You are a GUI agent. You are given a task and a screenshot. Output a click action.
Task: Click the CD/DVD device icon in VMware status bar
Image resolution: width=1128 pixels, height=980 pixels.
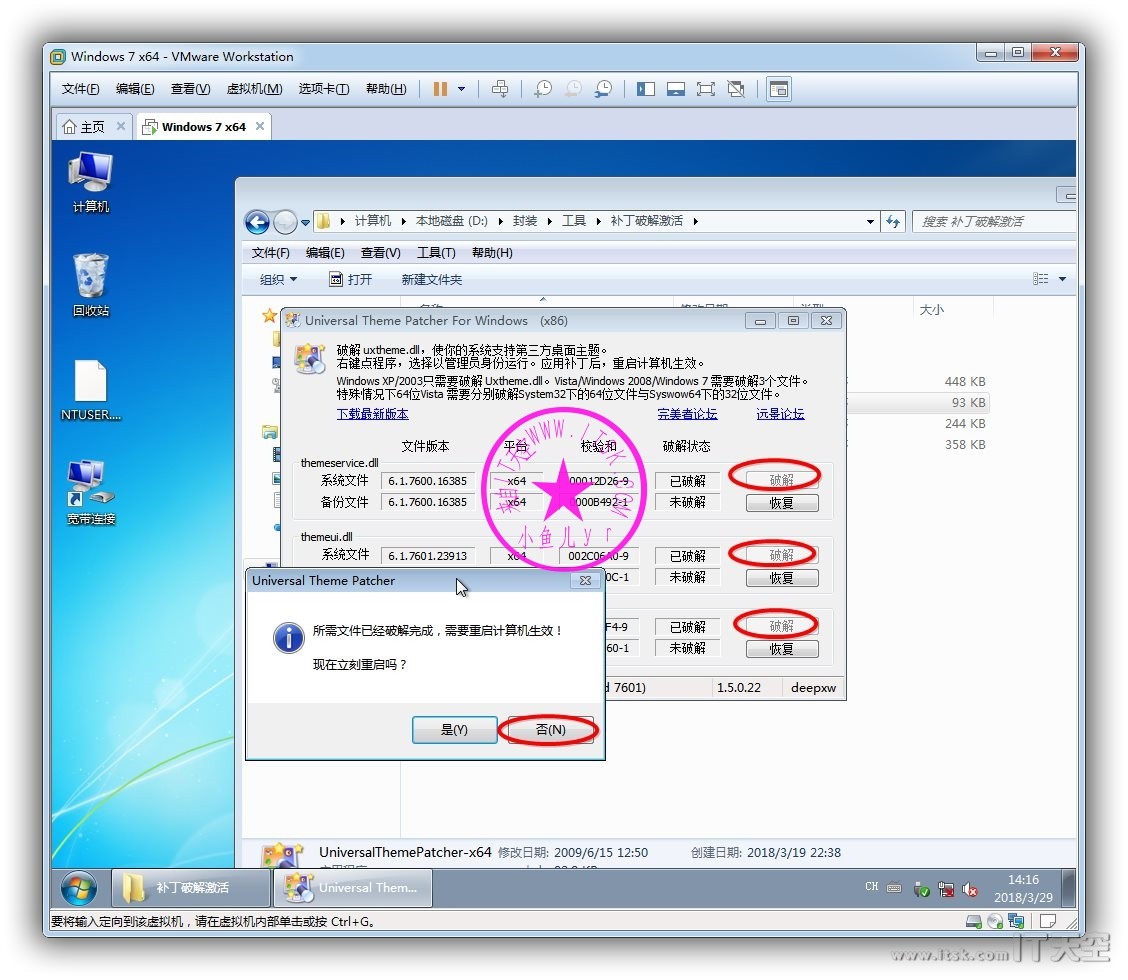pos(995,921)
